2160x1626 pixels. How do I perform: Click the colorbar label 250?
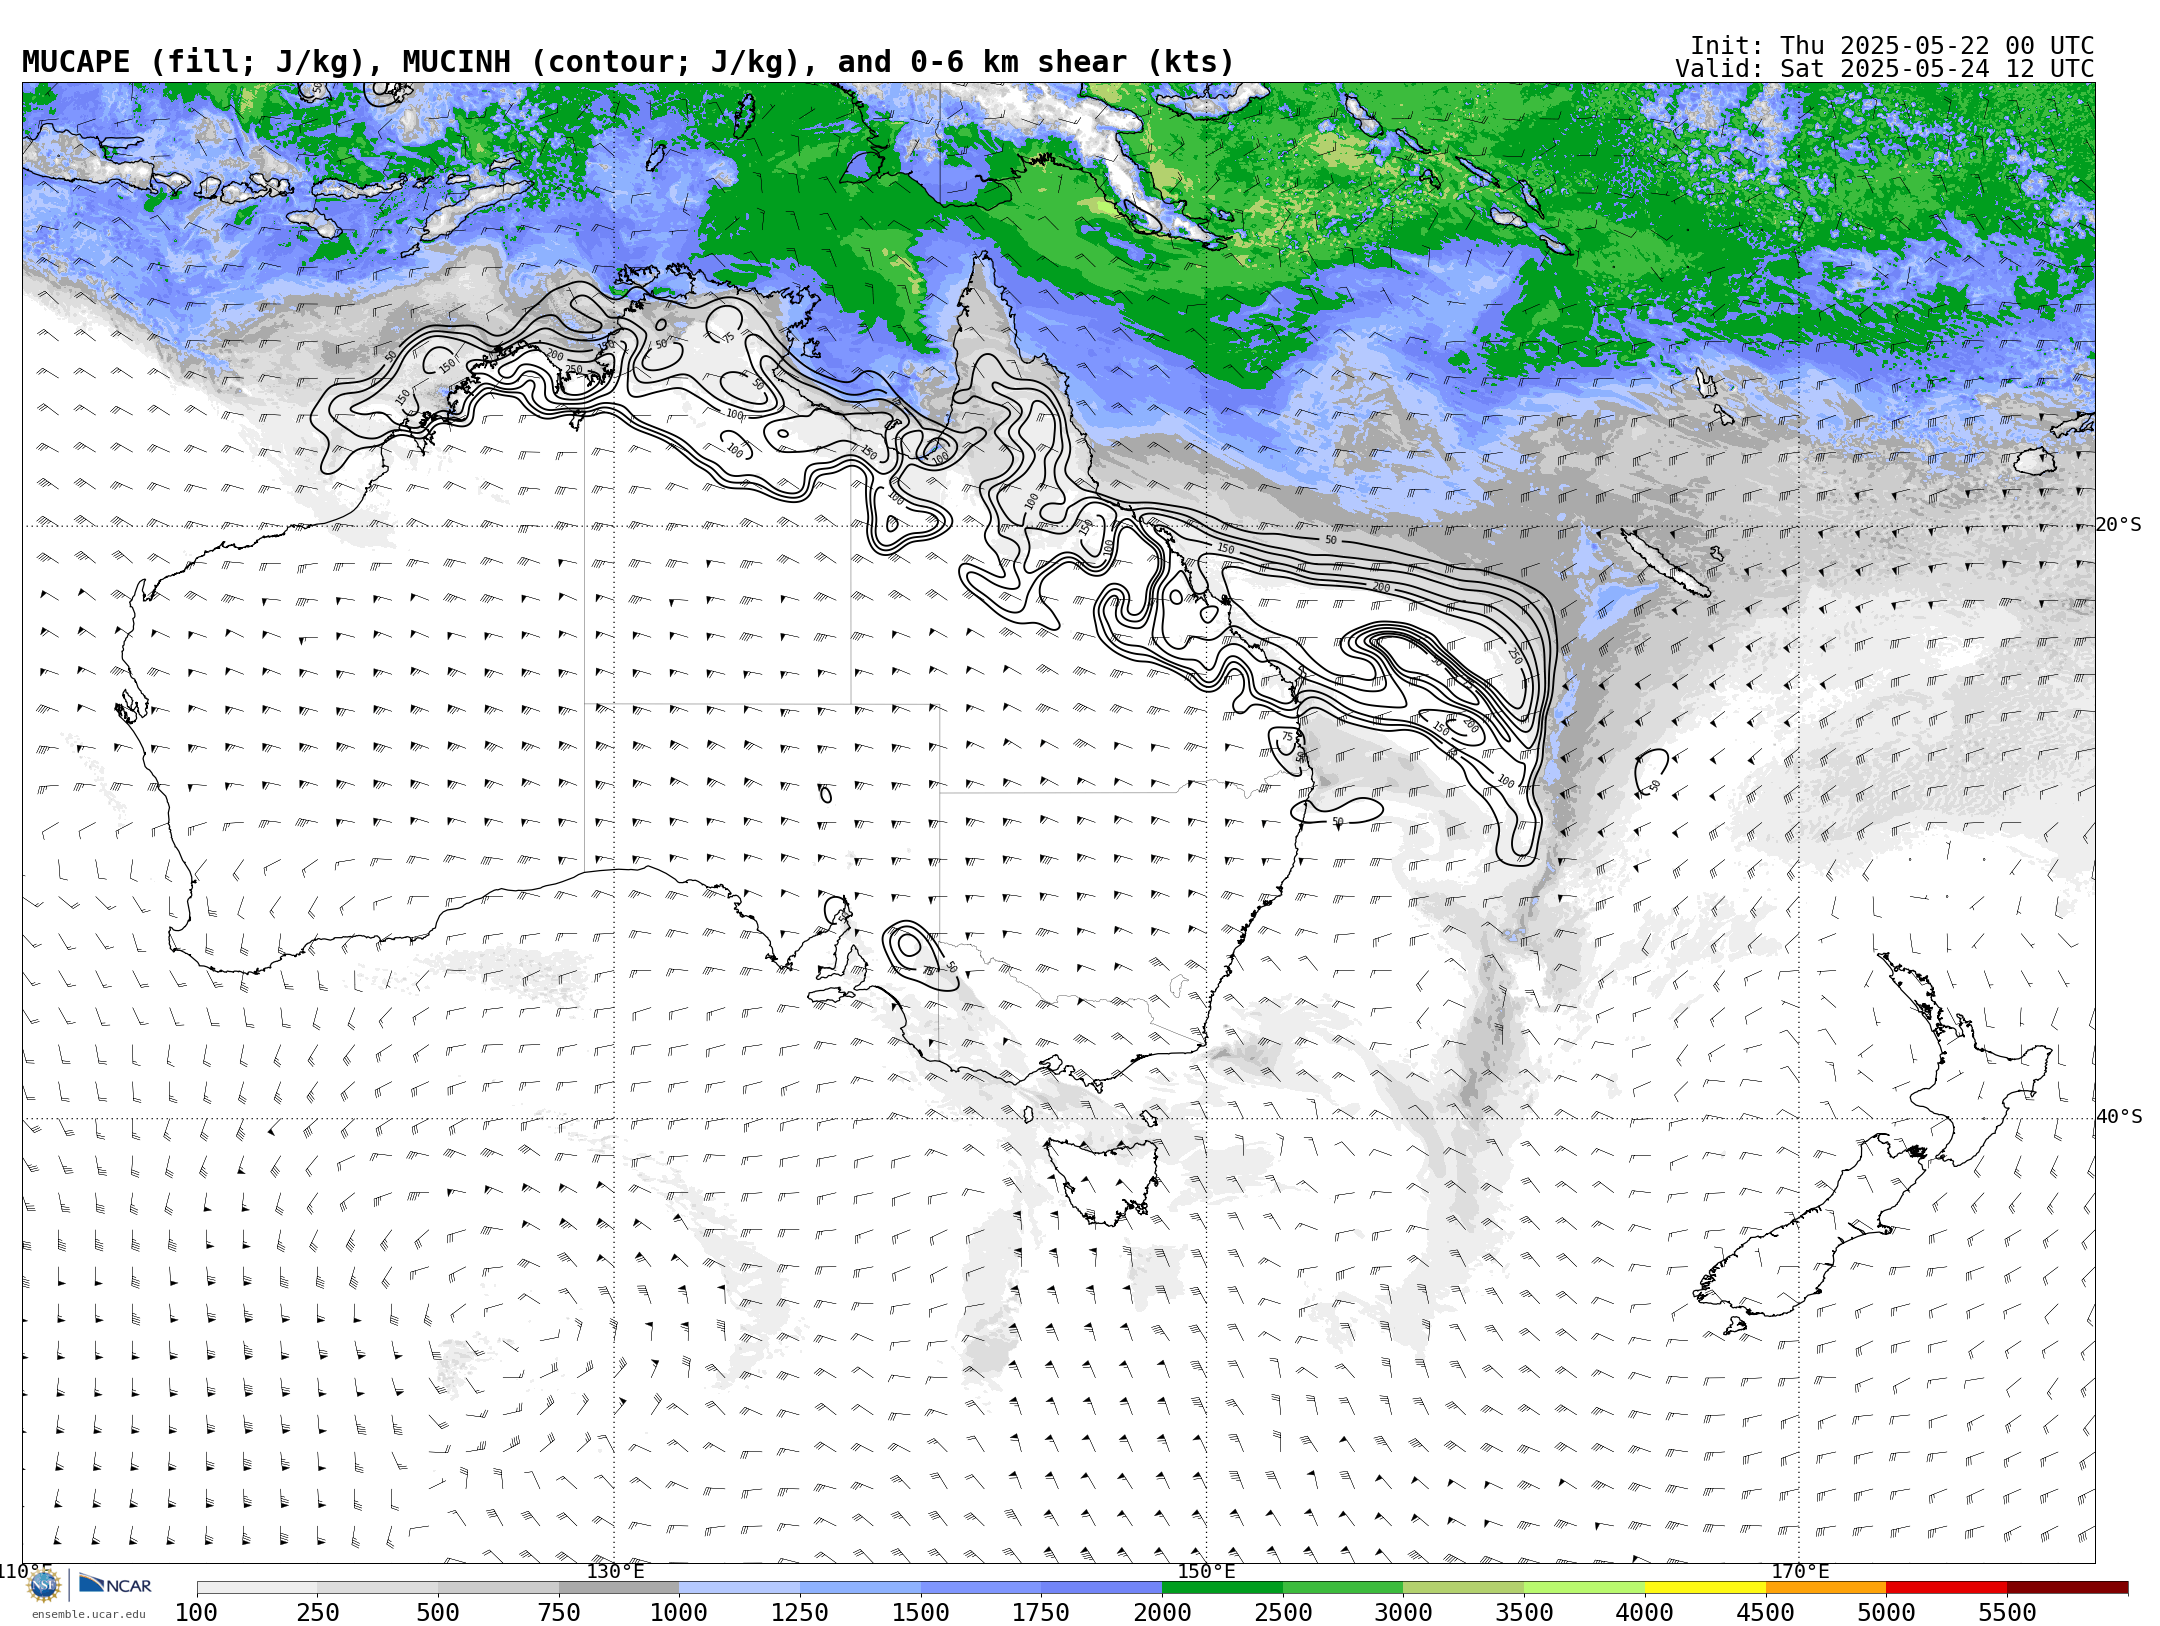tap(318, 1612)
